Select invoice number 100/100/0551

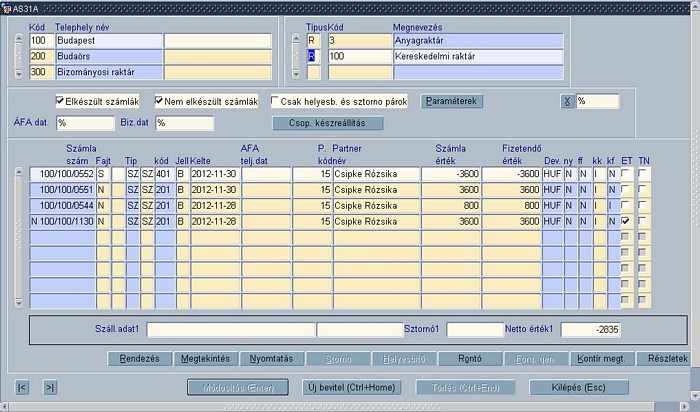click(62, 190)
